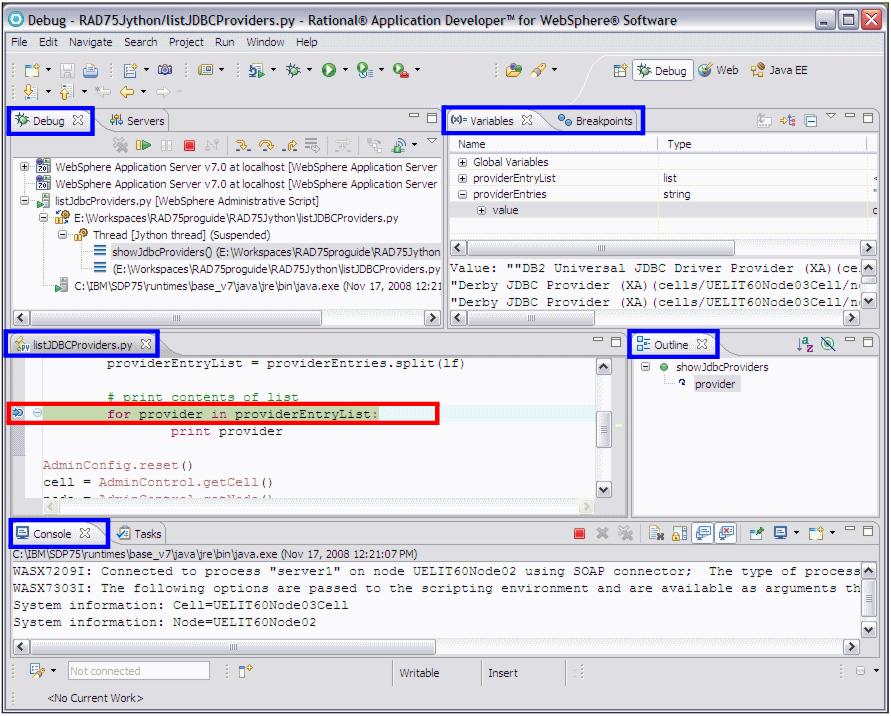Open the Display Selected Console dropdown arrow
Viewport: 891px width, 716px height.
[x=796, y=533]
